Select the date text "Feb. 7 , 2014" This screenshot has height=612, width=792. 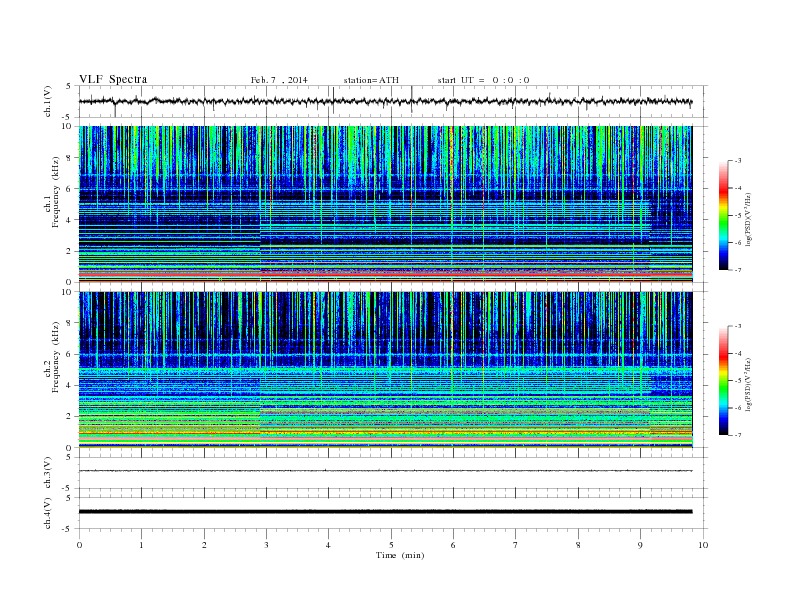tap(279, 80)
